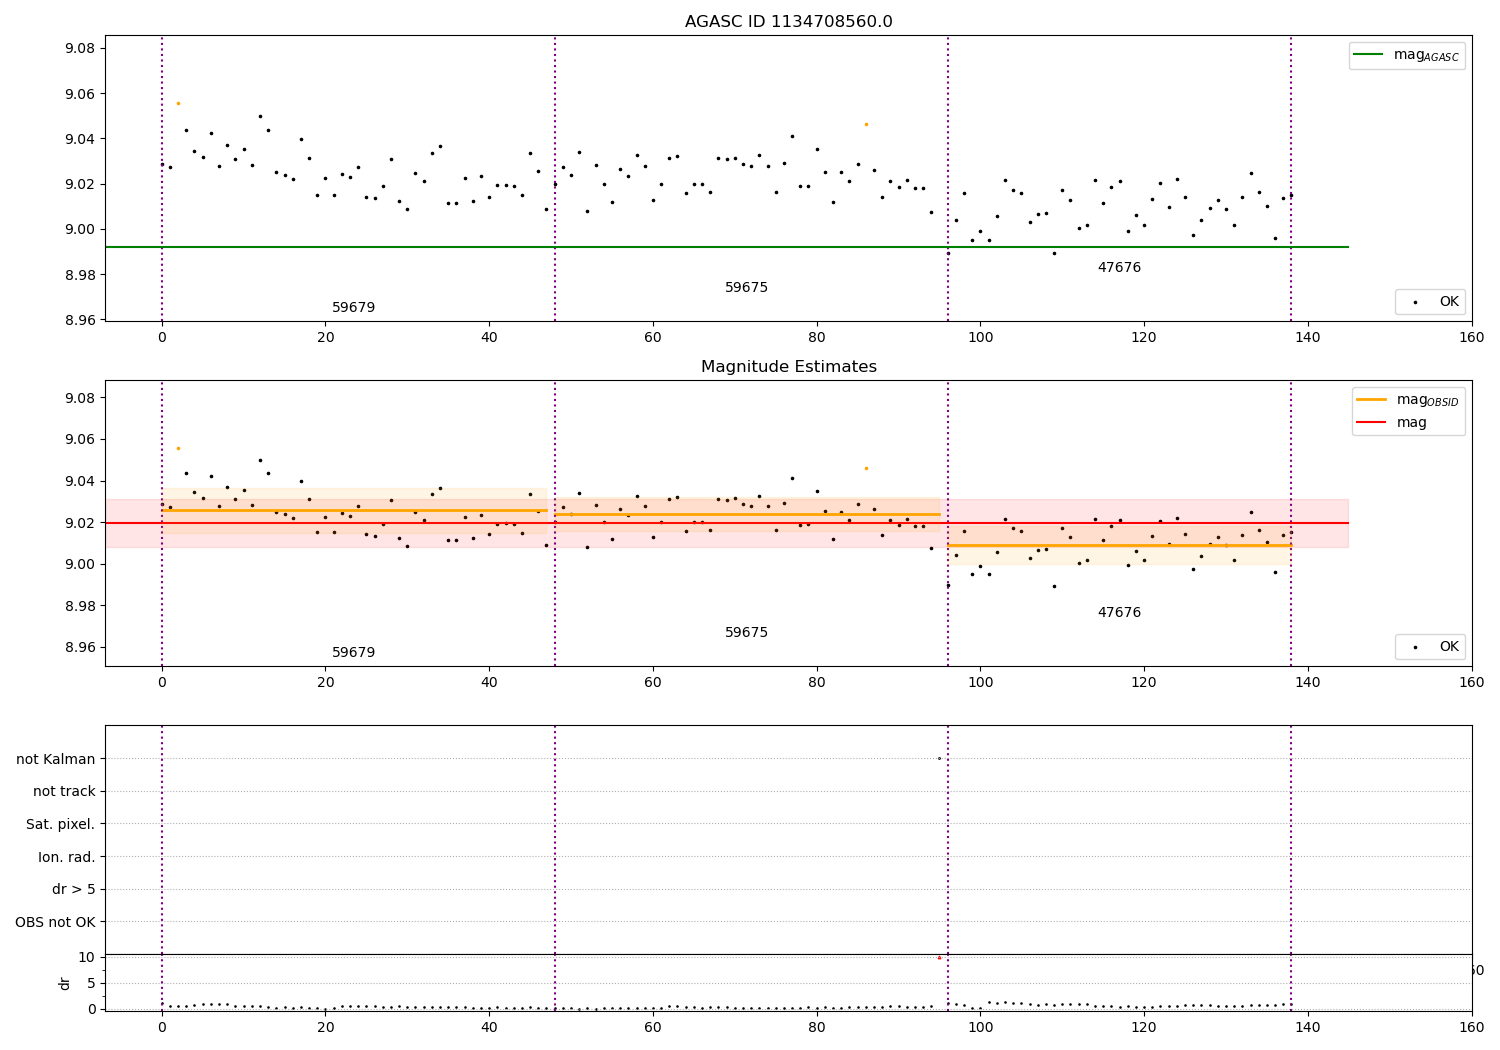
Task: Click the 'not track' row label
Action: click(x=64, y=791)
